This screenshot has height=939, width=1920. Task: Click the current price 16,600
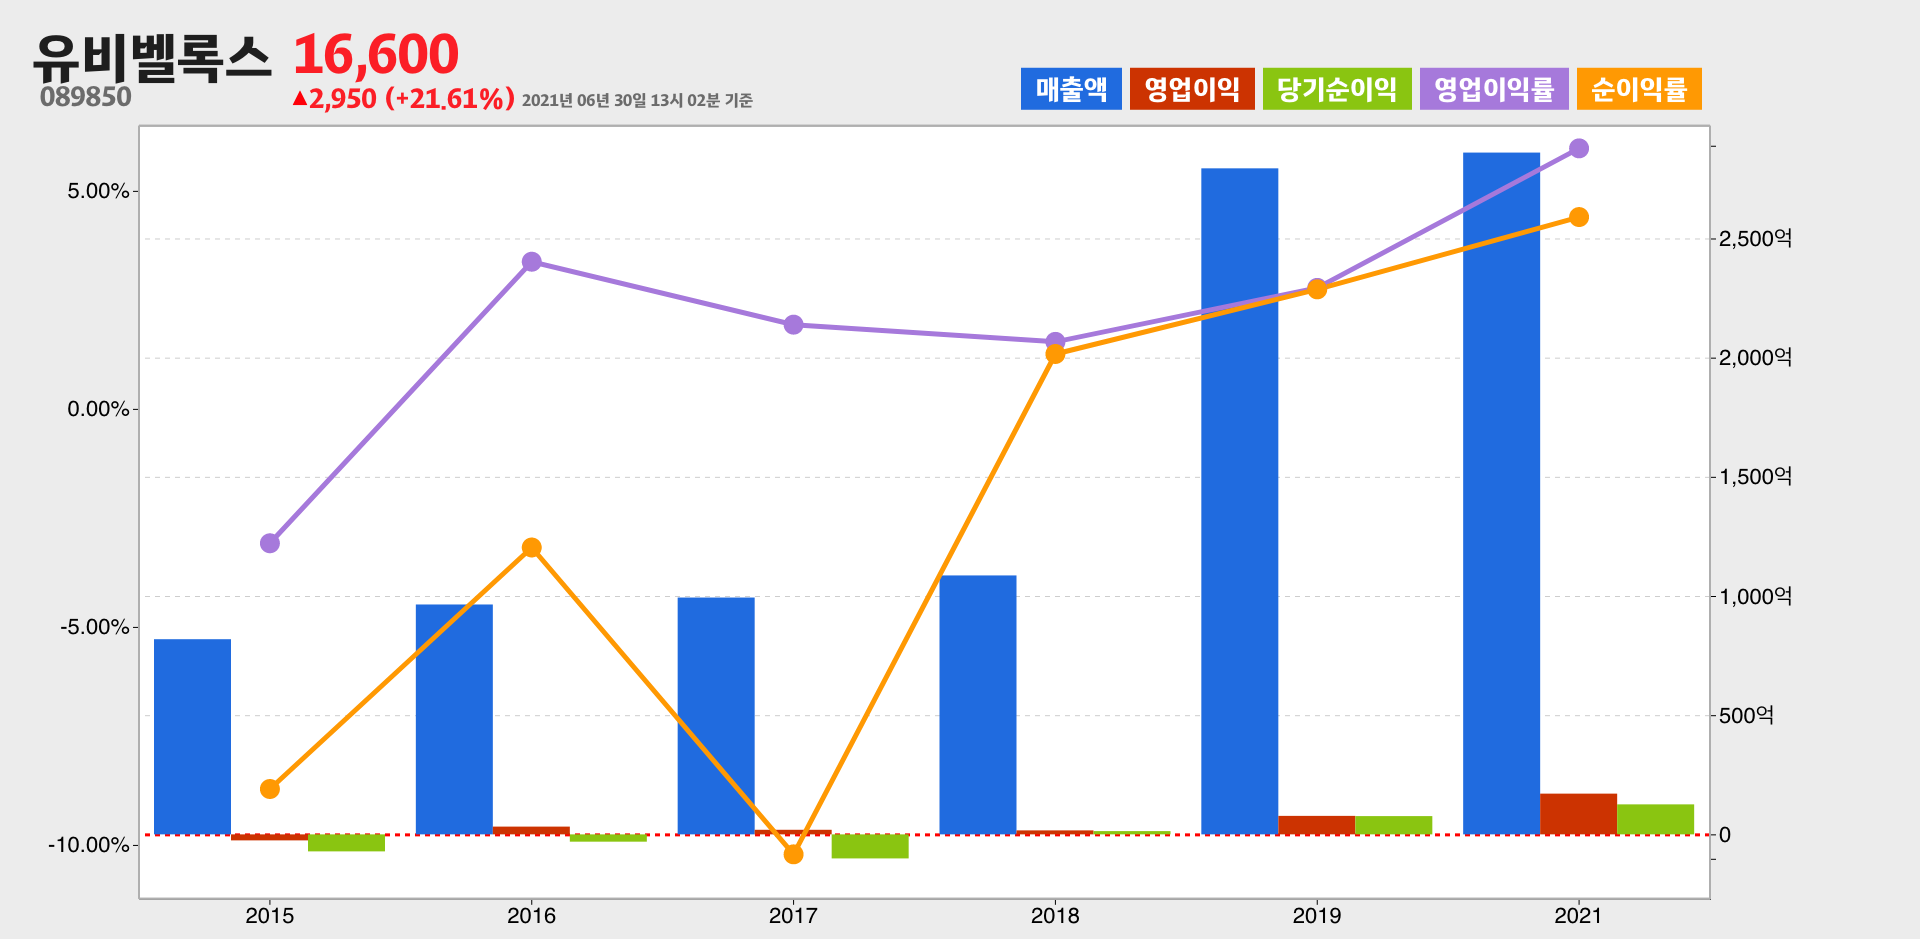[x=376, y=54]
